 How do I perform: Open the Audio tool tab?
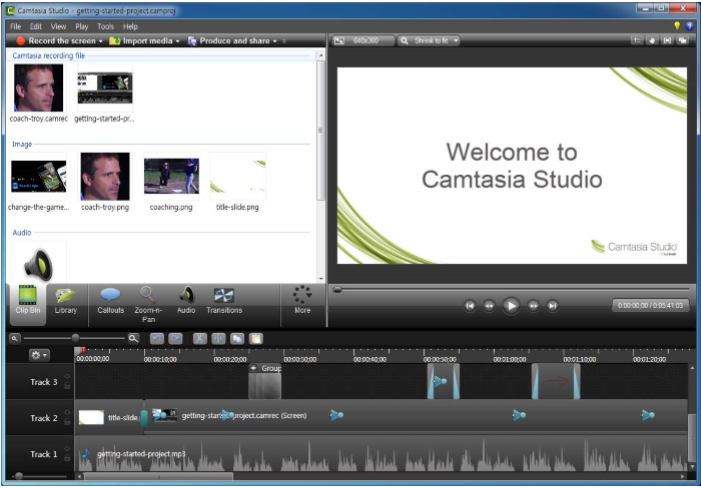coord(186,300)
